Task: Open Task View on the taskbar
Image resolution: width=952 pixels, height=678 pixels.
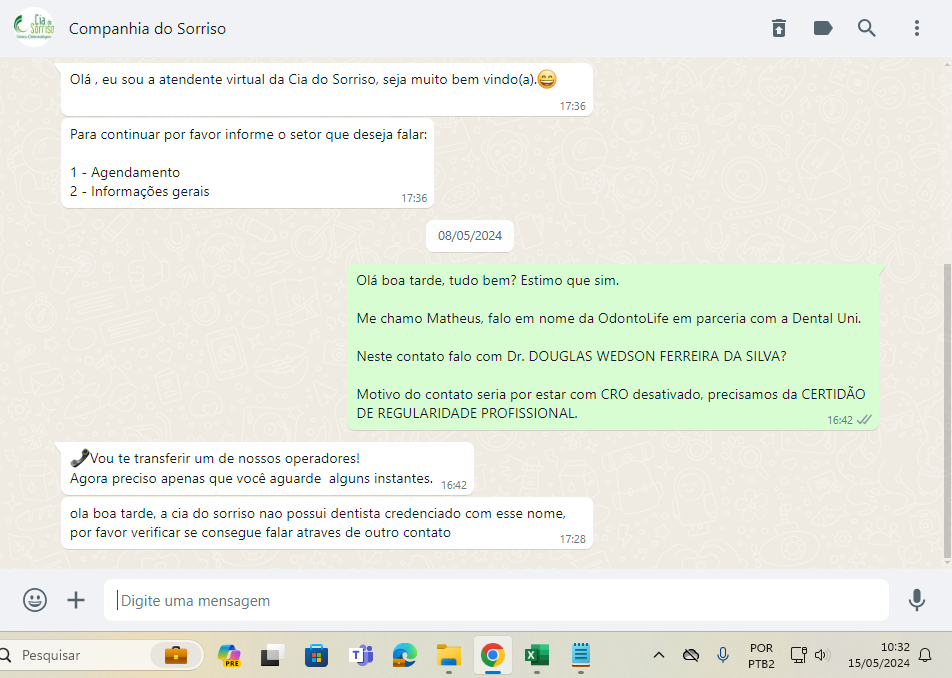Action: point(273,655)
